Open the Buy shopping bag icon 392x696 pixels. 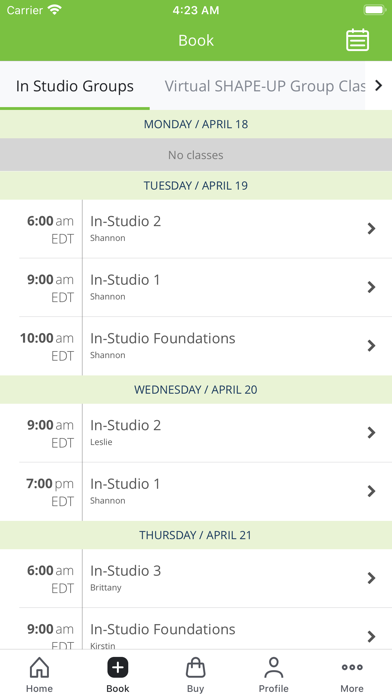[195, 667]
